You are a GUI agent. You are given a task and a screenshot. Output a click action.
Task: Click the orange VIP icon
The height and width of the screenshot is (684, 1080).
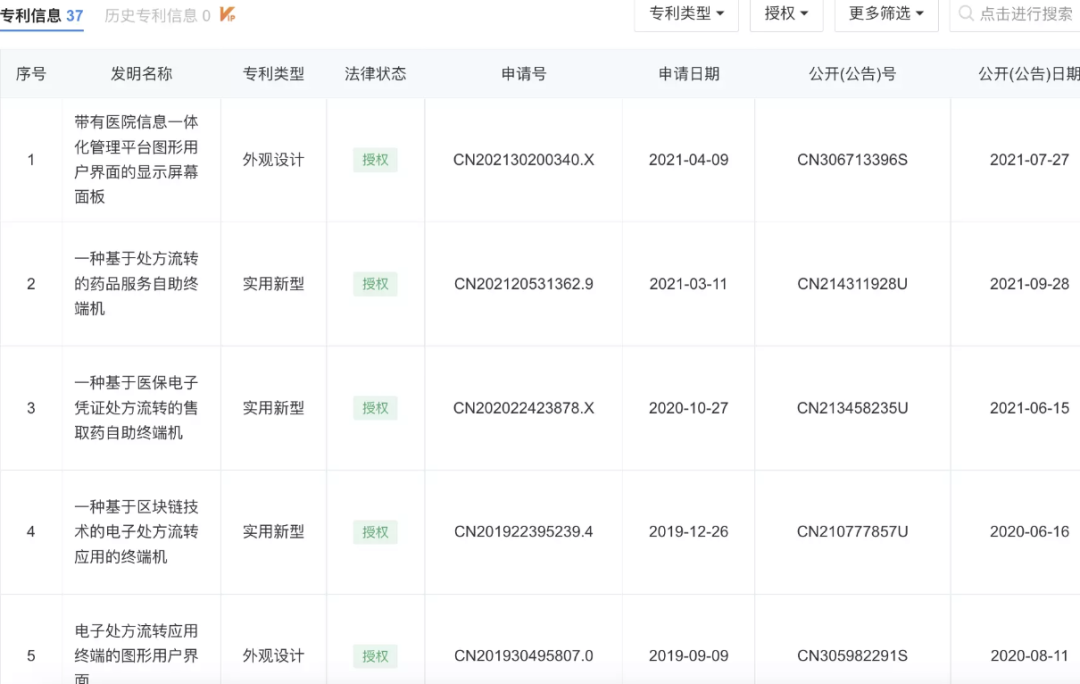coord(228,15)
